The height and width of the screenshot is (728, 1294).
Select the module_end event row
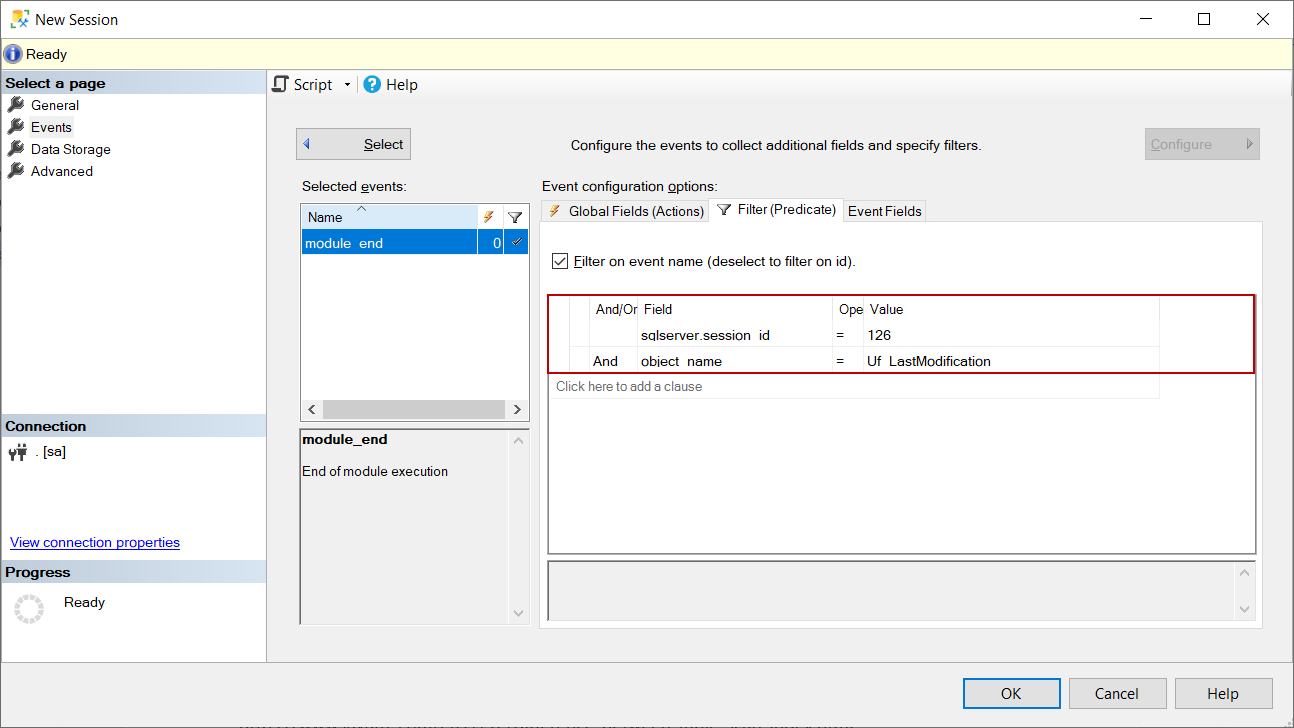tap(389, 243)
